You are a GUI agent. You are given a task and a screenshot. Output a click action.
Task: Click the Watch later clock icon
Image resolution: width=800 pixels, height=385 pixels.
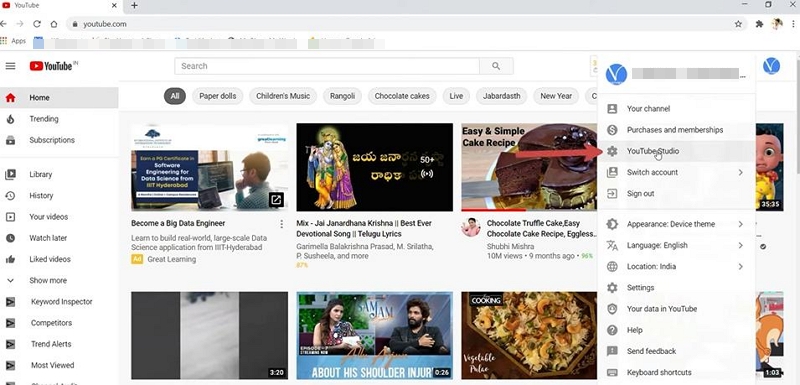coord(10,238)
